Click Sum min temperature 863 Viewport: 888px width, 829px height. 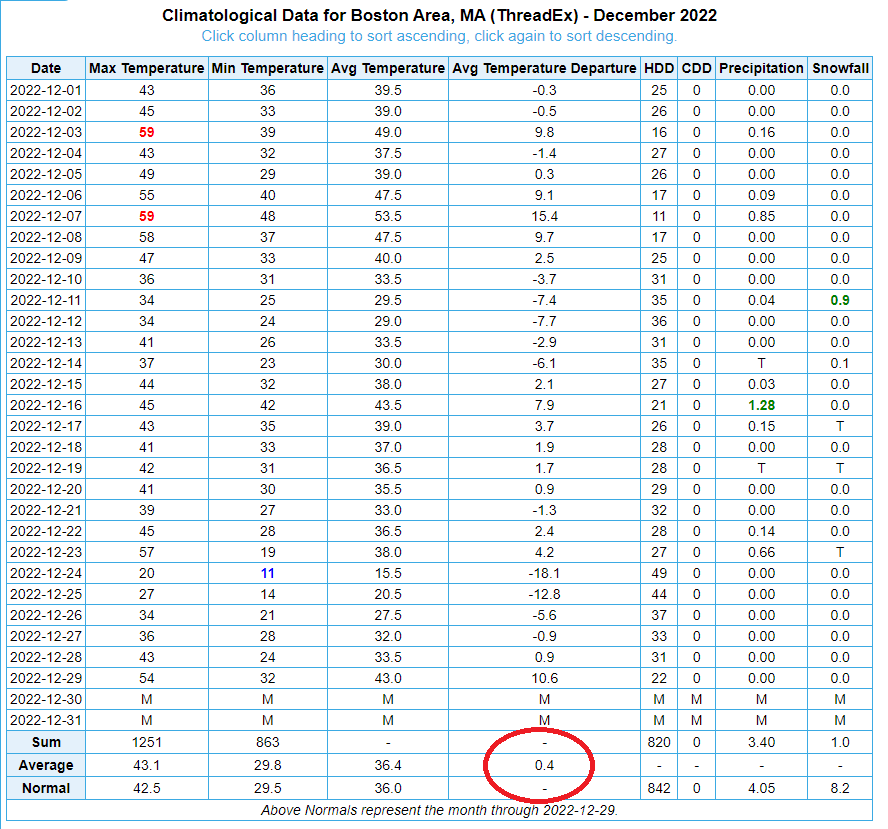[267, 742]
